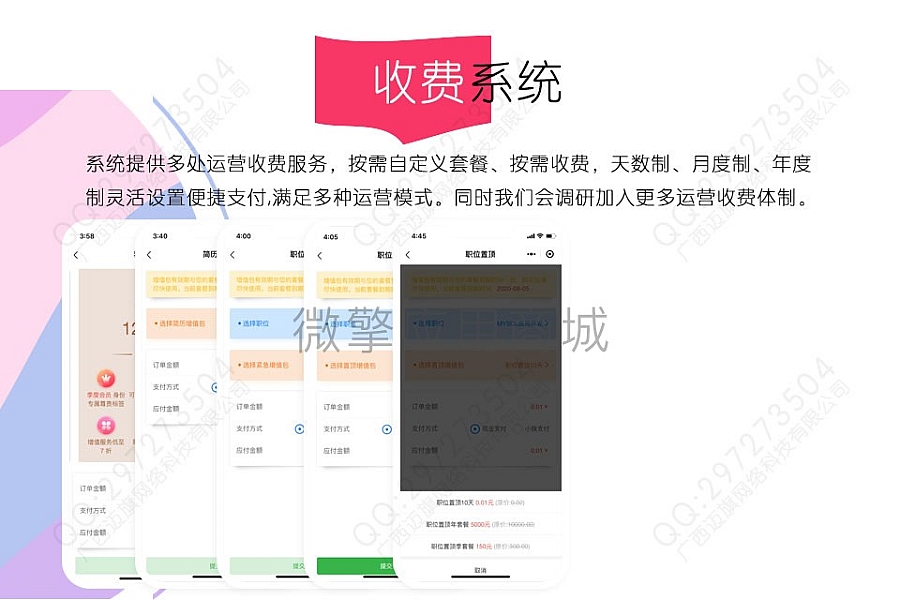This screenshot has width=900, height=600.
Task: Click 季度会员 text under the crown icon
Action: (99, 395)
